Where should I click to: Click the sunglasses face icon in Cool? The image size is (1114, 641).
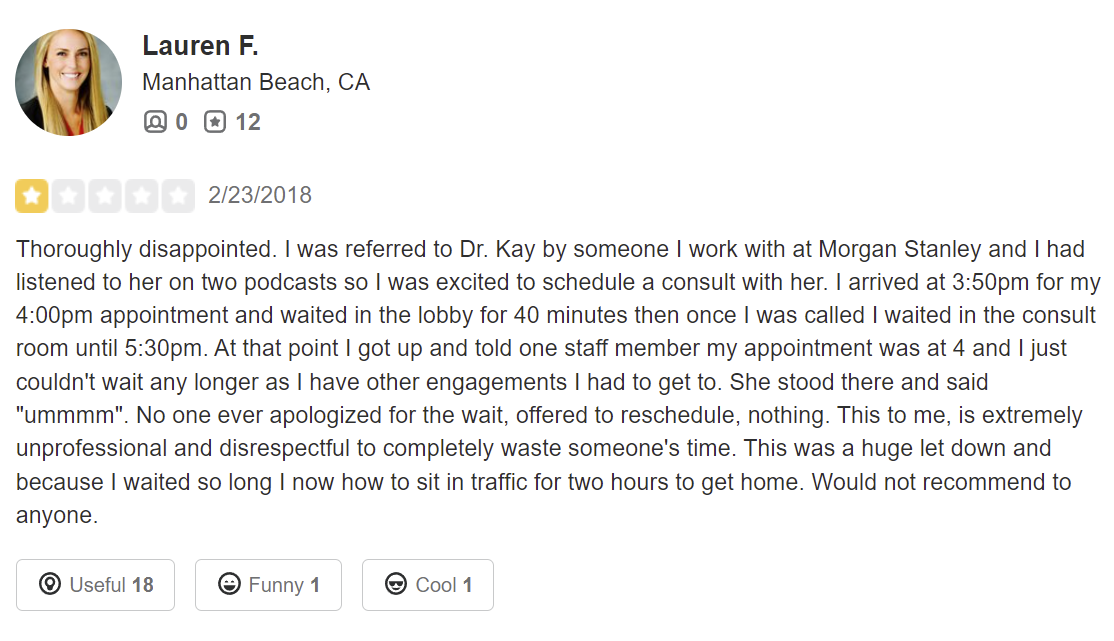coord(396,584)
